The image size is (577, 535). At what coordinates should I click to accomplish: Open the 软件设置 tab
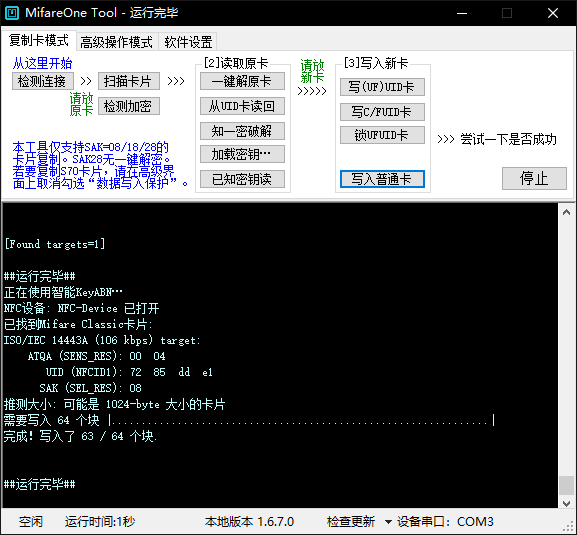(x=188, y=42)
